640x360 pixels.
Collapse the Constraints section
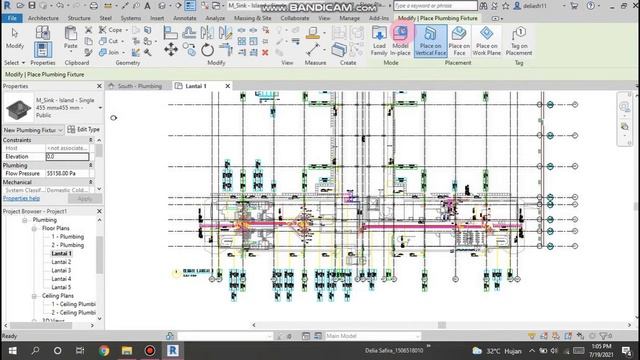tap(91, 140)
